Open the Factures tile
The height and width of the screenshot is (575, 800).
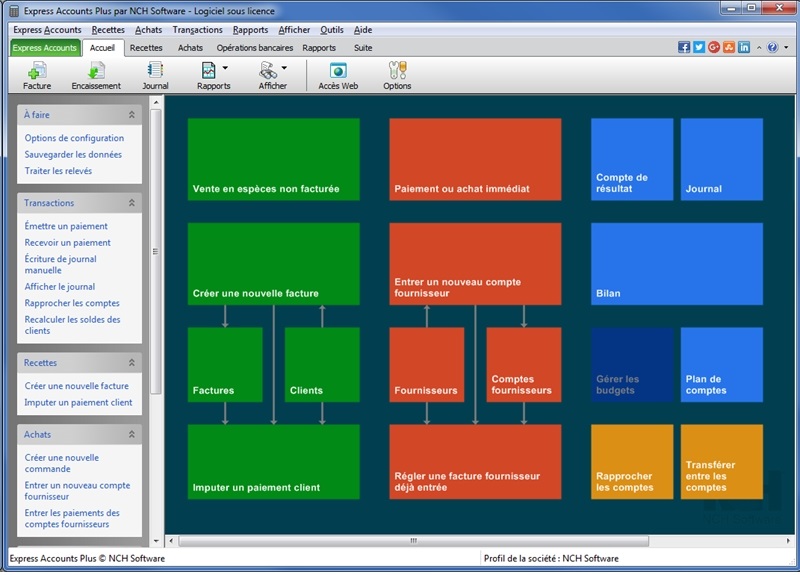225,365
